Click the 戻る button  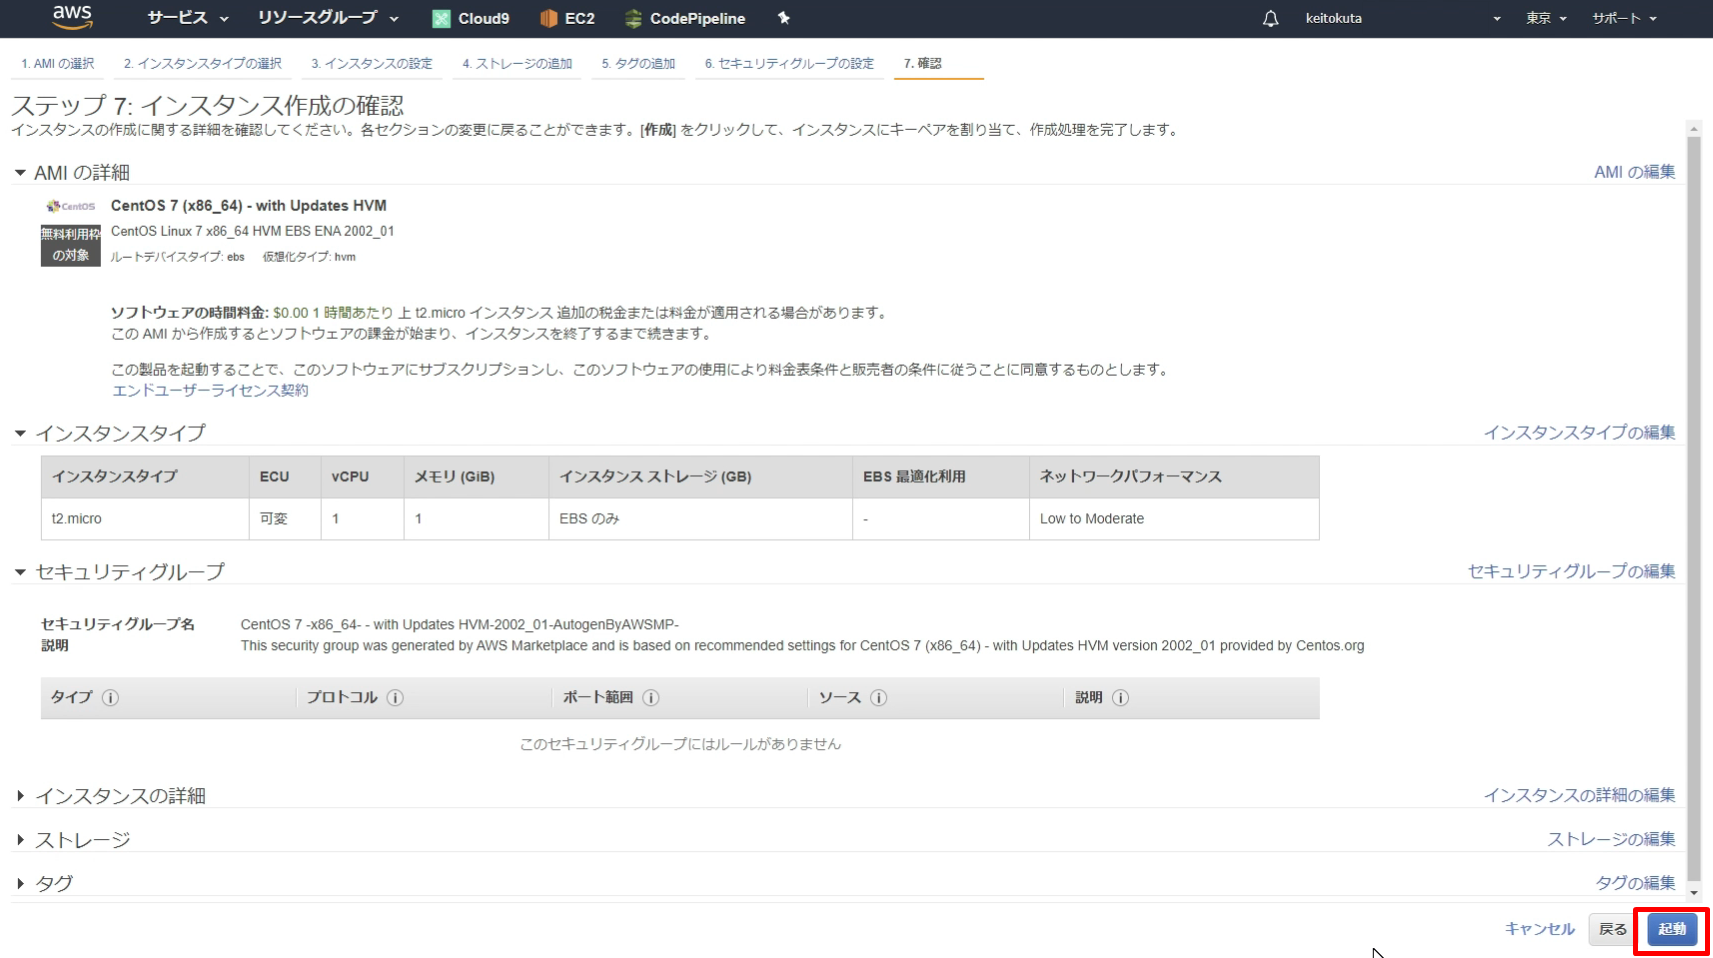pyautogui.click(x=1612, y=929)
